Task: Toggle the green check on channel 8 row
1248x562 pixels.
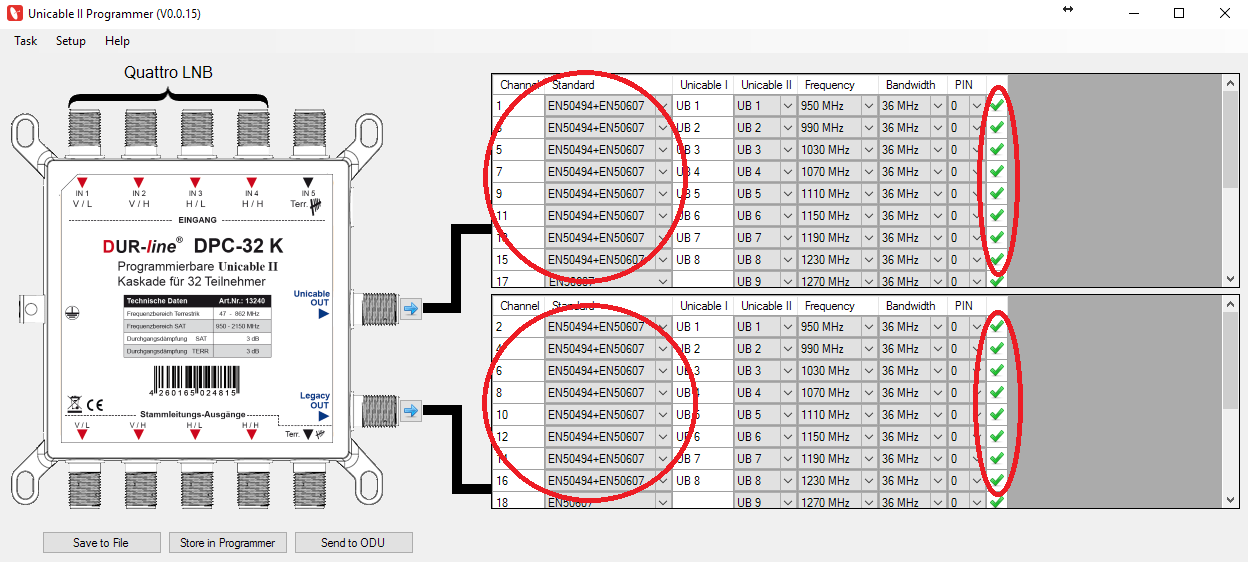Action: tap(996, 393)
